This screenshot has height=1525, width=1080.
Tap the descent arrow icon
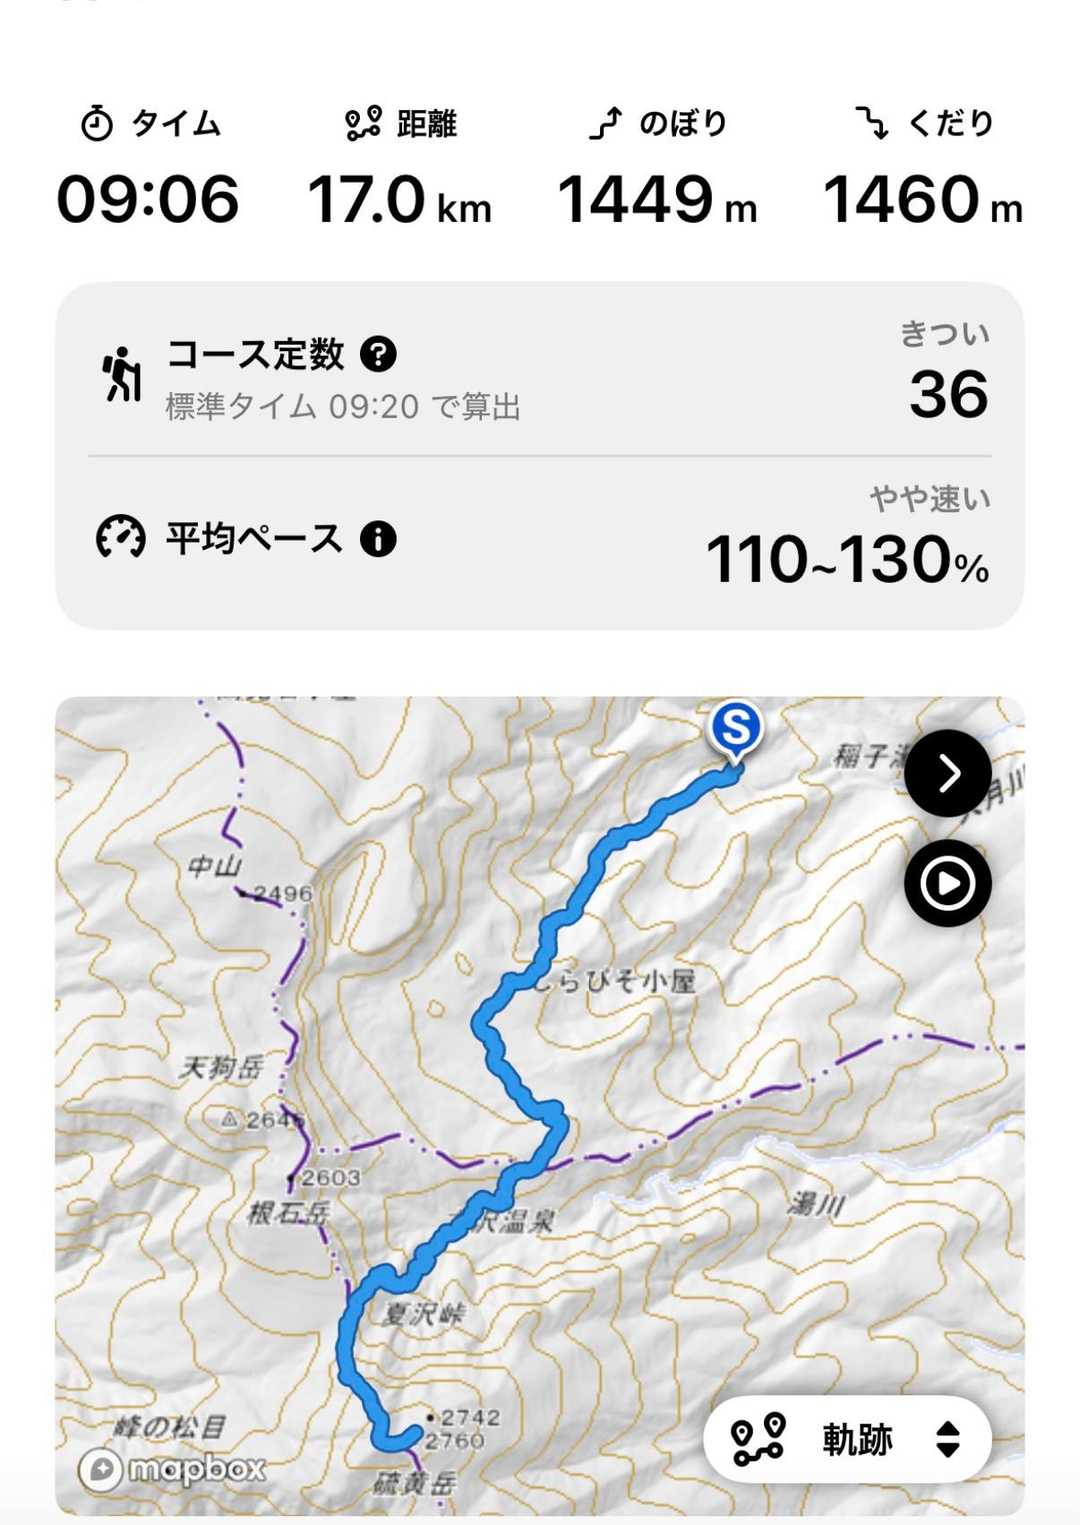pyautogui.click(x=872, y=124)
